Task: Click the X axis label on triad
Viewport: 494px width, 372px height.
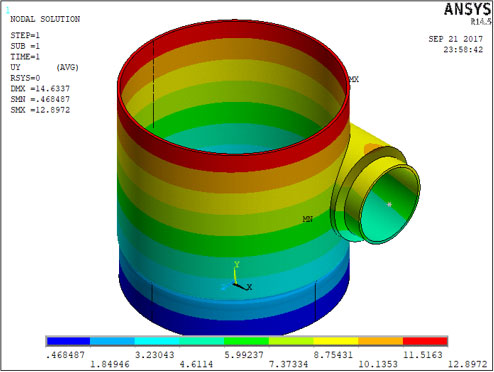Action: click(x=249, y=287)
